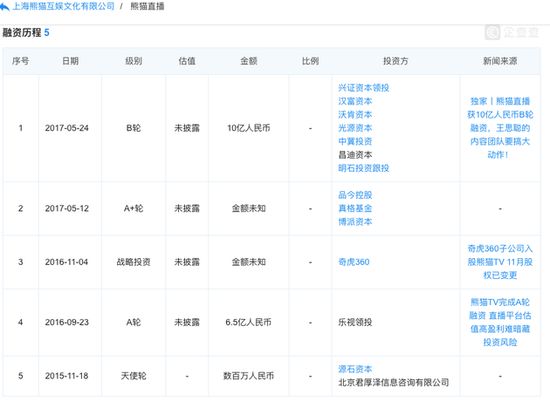Screen dimensions: 550x408
Task: Open news link 奇虎360子公司入股熊猫TV
Action: 500,262
